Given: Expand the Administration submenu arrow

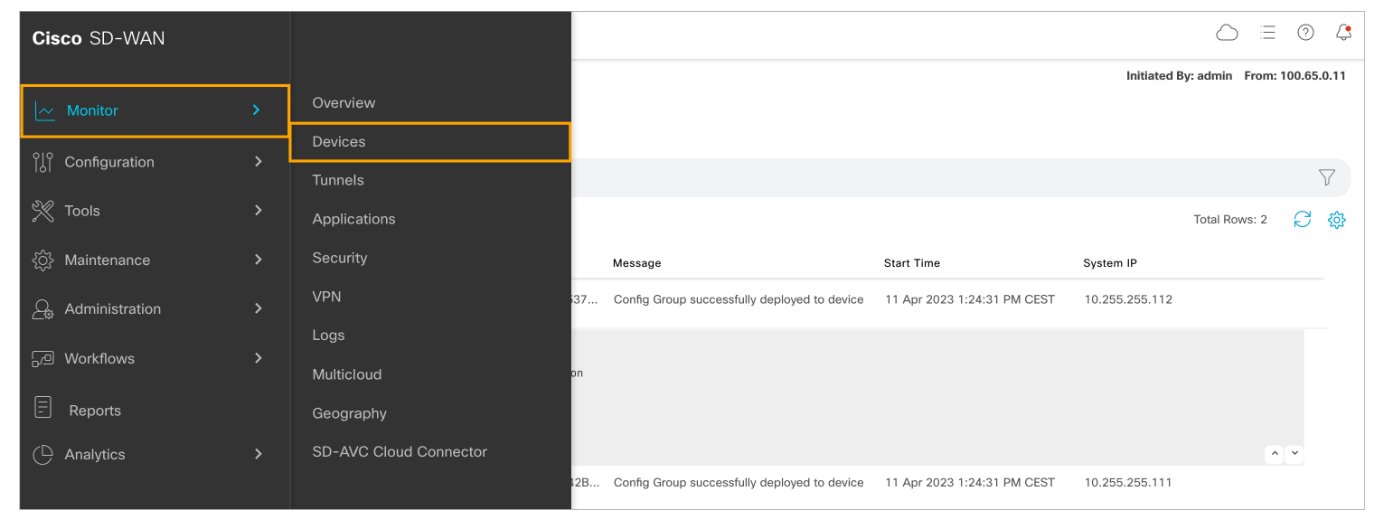Looking at the screenshot, I should pyautogui.click(x=258, y=309).
